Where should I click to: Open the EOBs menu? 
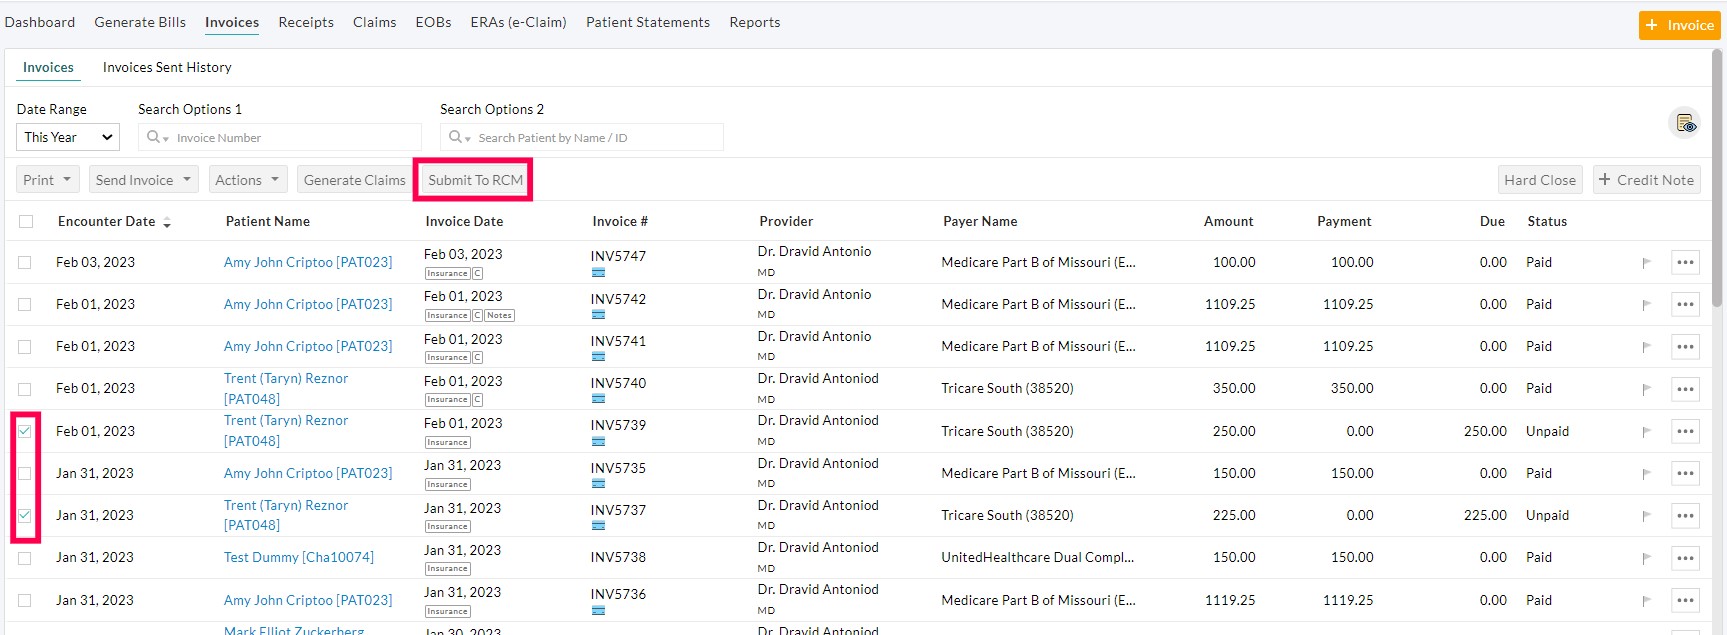pyautogui.click(x=433, y=22)
